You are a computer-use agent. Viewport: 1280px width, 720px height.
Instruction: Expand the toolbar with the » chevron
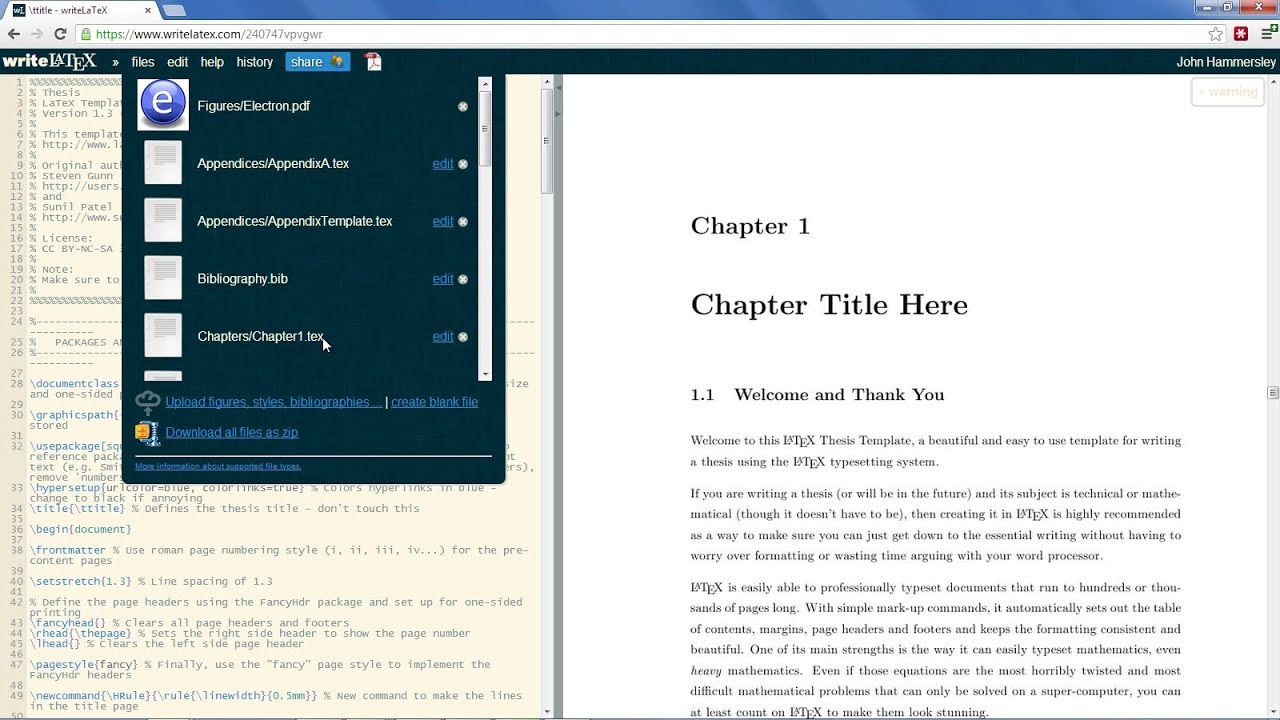point(116,62)
